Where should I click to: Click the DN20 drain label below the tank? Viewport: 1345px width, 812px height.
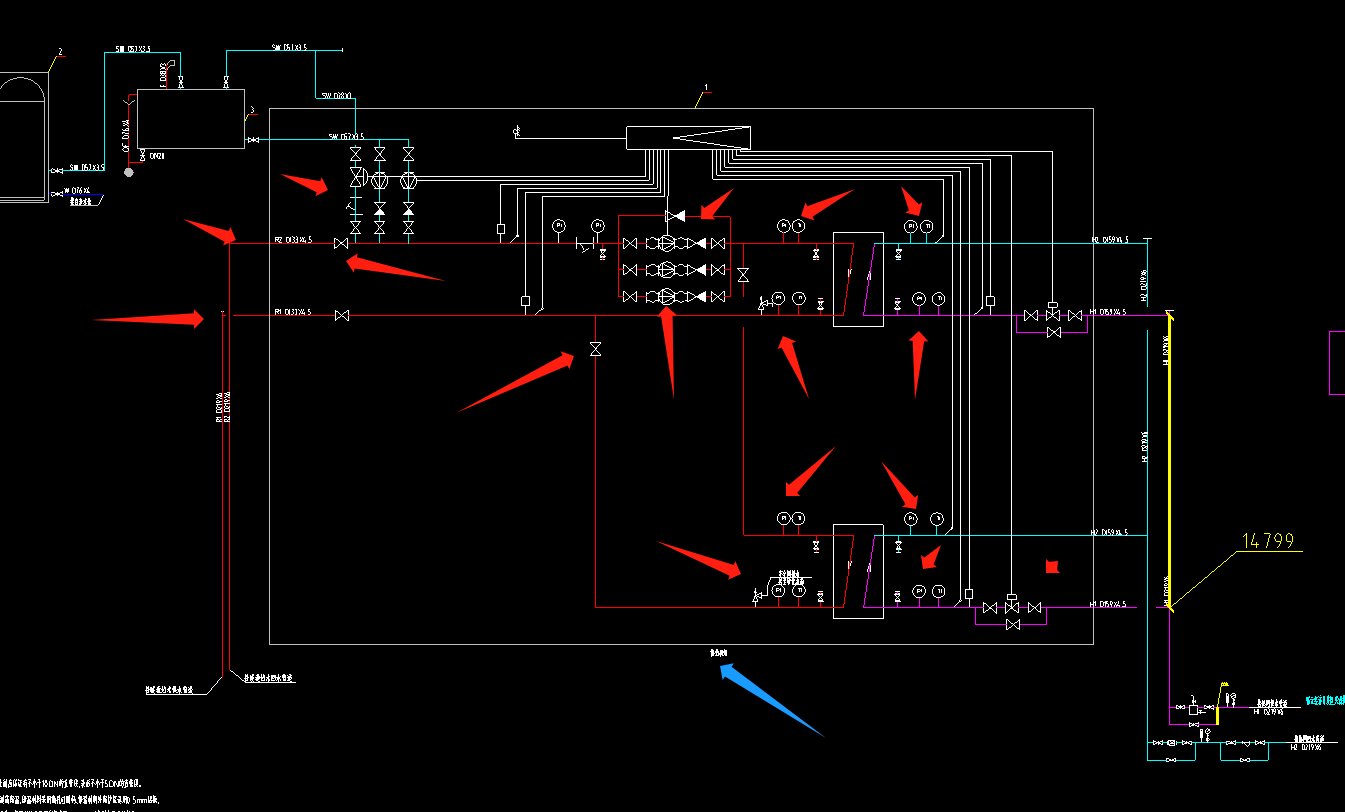tap(157, 157)
